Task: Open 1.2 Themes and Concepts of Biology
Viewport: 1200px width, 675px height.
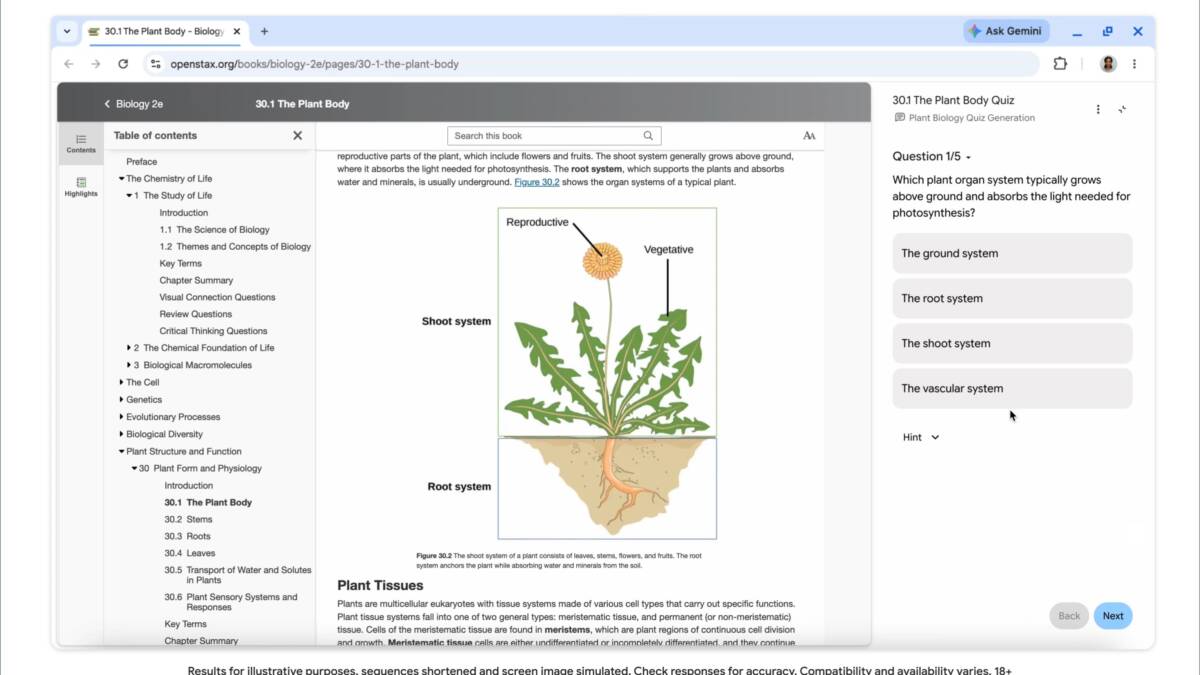Action: pos(235,246)
